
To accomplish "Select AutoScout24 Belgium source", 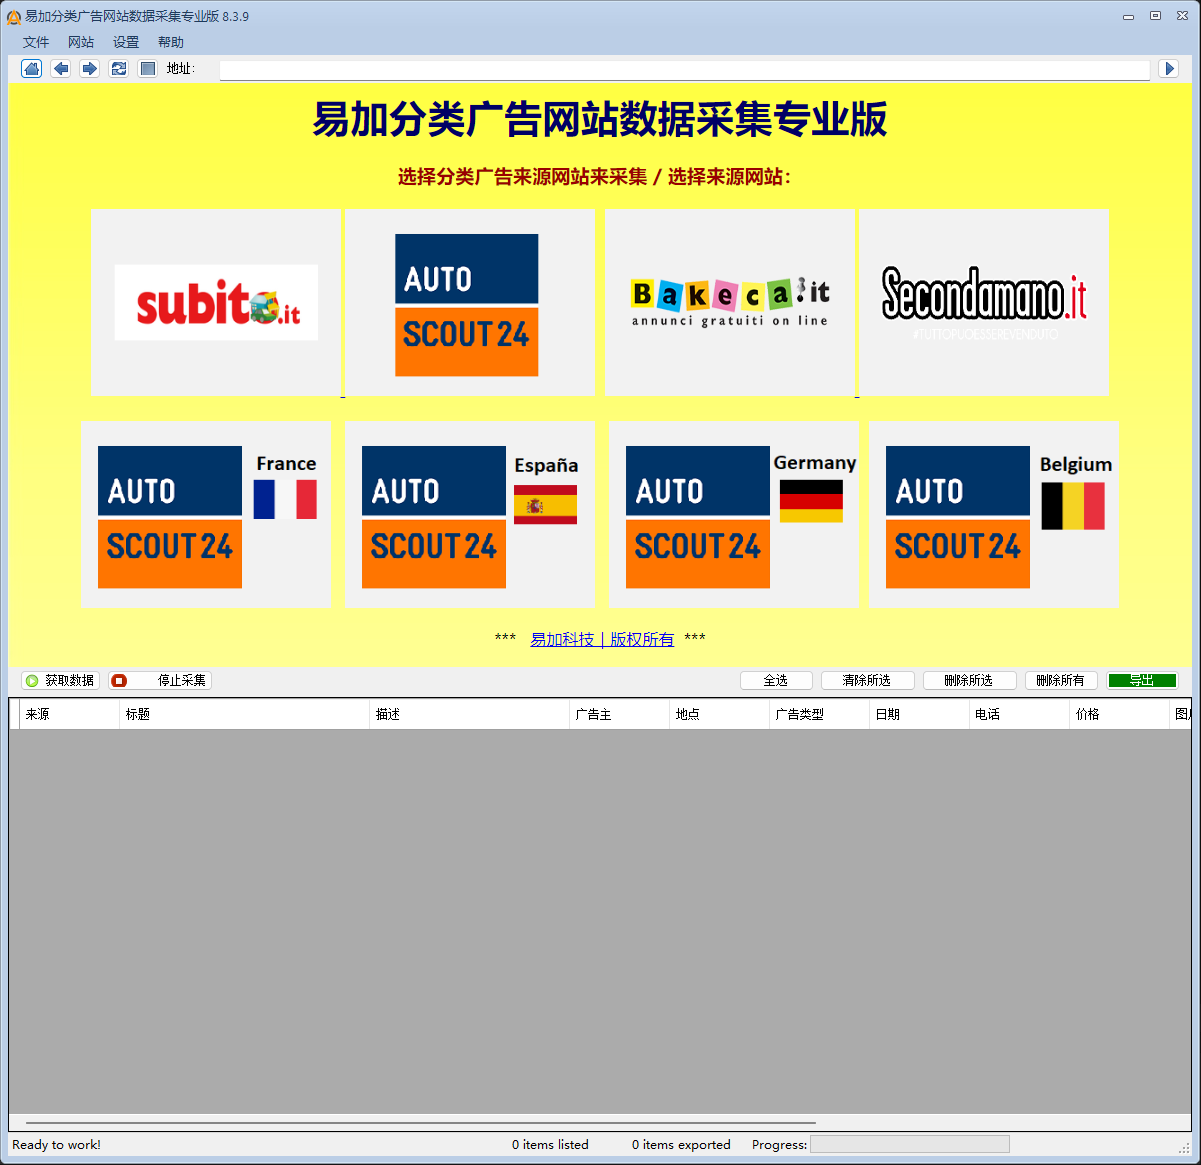I will 994,514.
